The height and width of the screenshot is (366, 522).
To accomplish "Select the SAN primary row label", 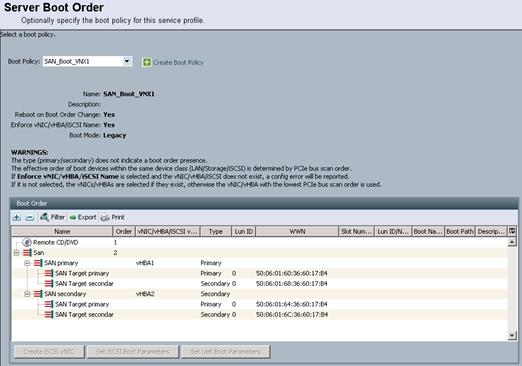I will (x=61, y=263).
